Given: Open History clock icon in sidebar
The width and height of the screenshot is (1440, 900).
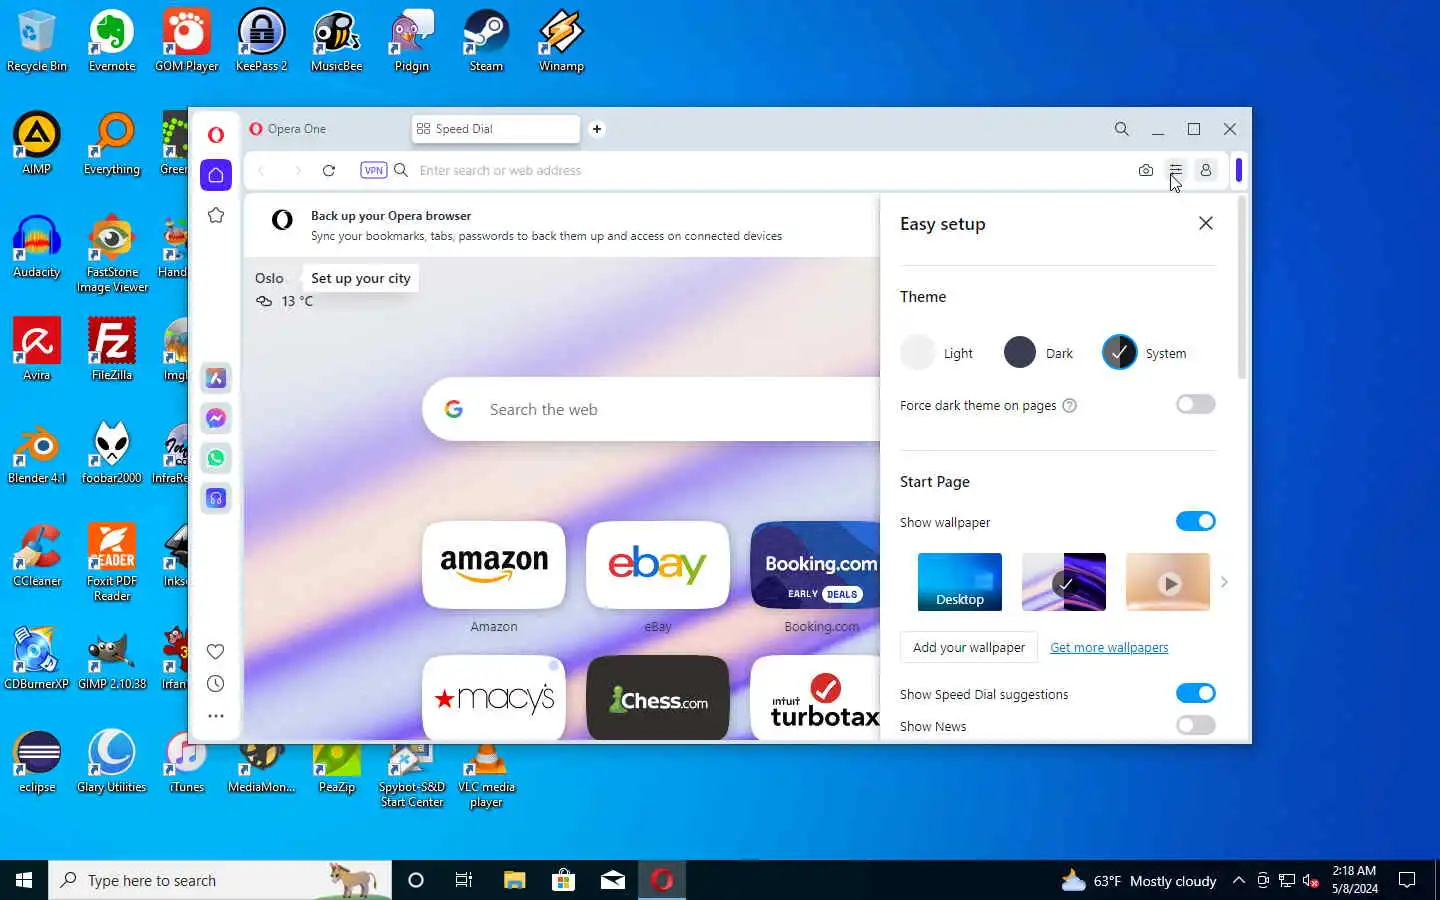Looking at the screenshot, I should pos(215,684).
